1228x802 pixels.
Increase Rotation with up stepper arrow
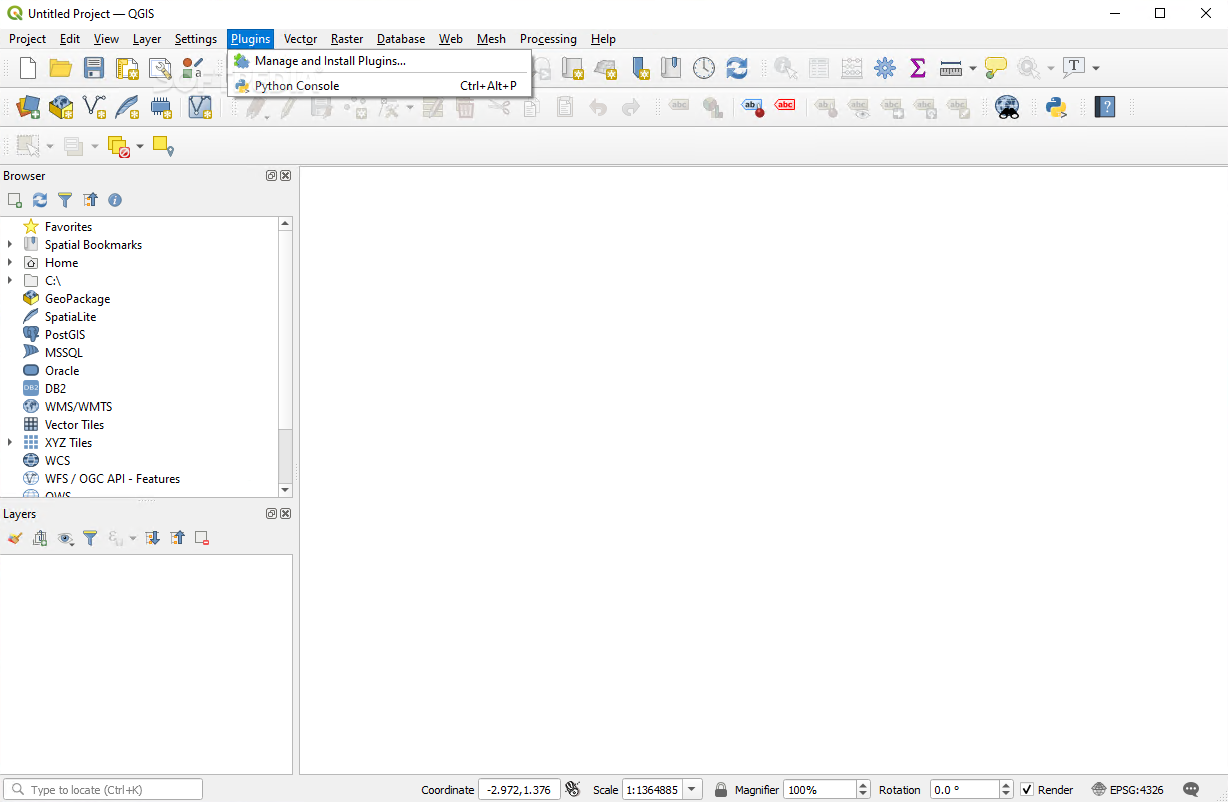[x=1006, y=785]
